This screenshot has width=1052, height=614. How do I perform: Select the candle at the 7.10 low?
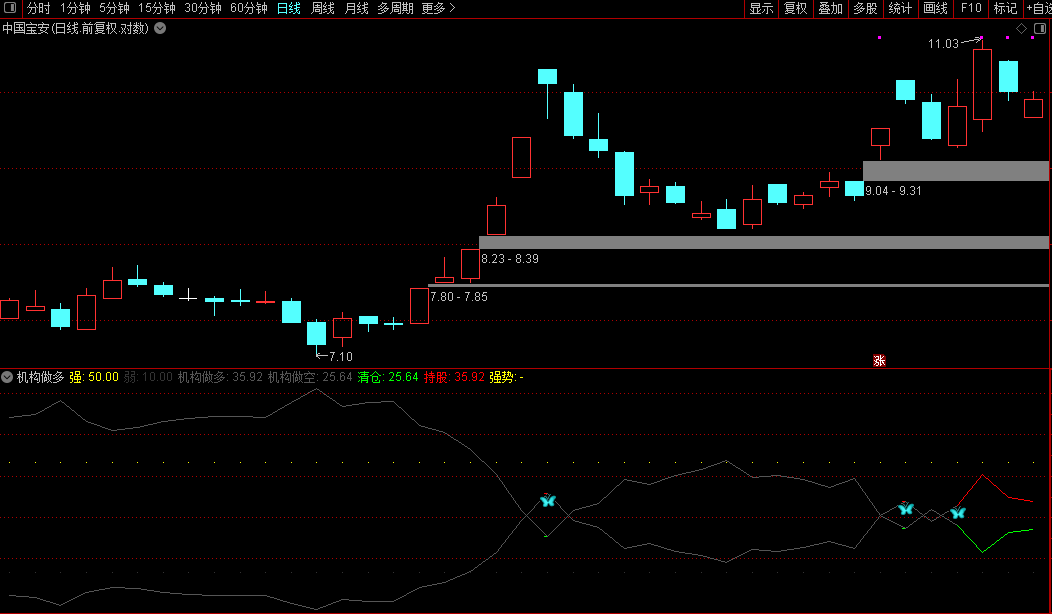click(x=316, y=334)
